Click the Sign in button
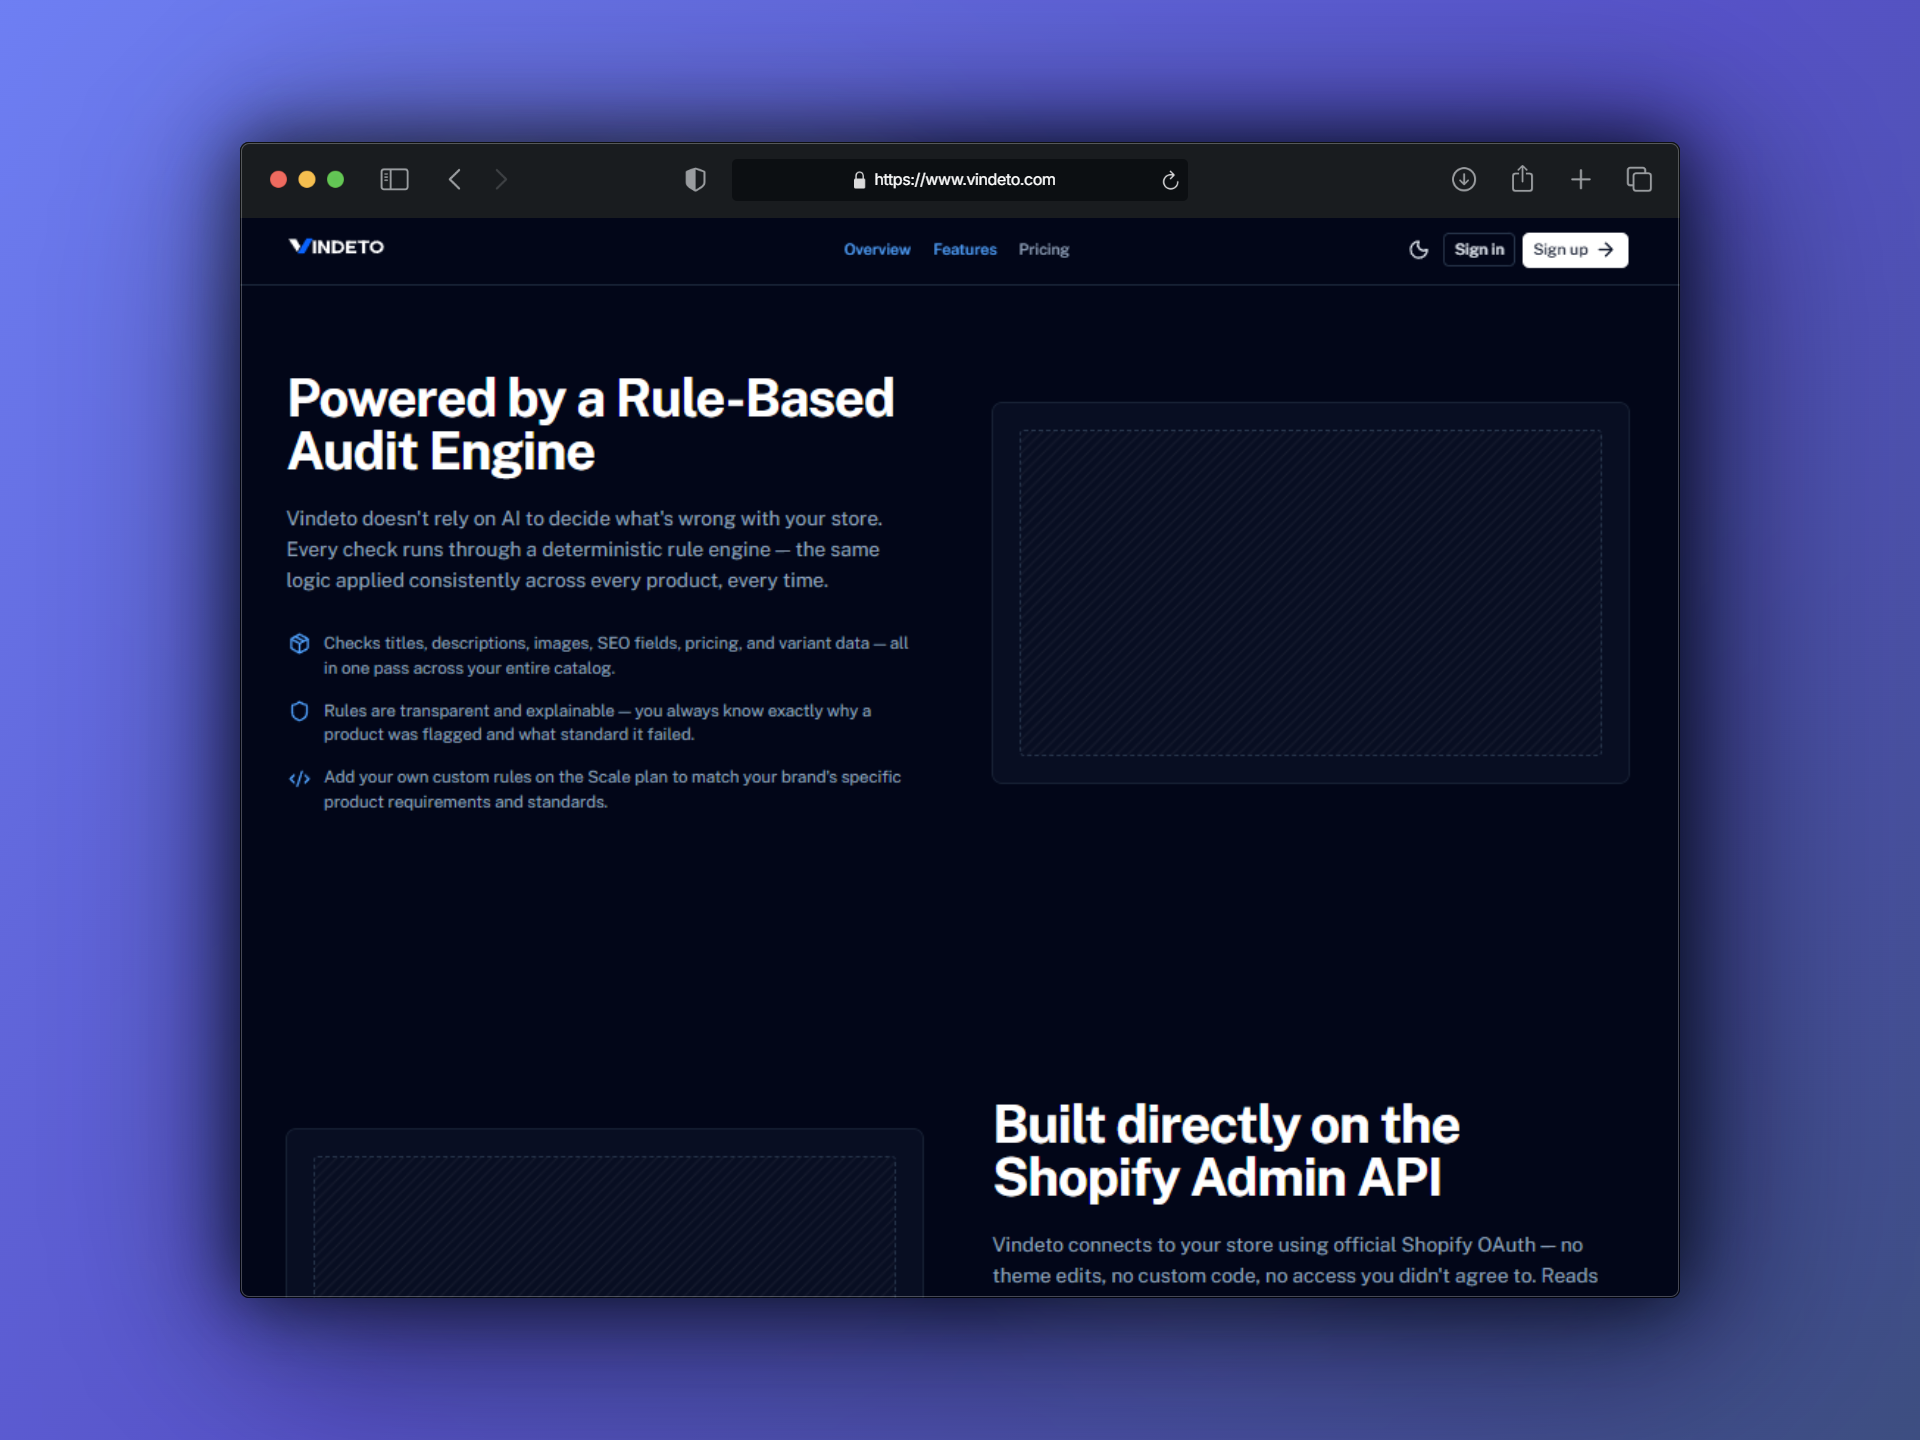This screenshot has height=1440, width=1920. point(1478,250)
